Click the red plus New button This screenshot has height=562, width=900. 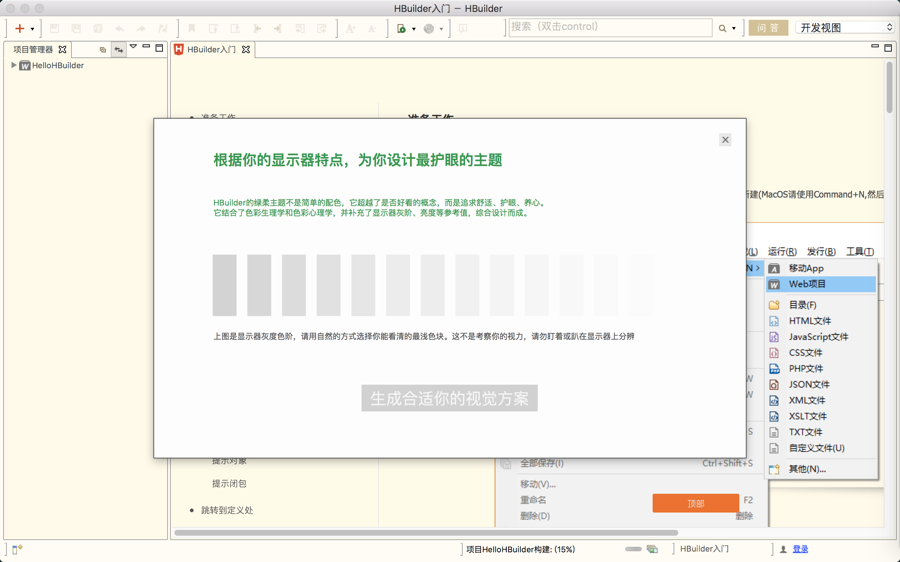20,28
